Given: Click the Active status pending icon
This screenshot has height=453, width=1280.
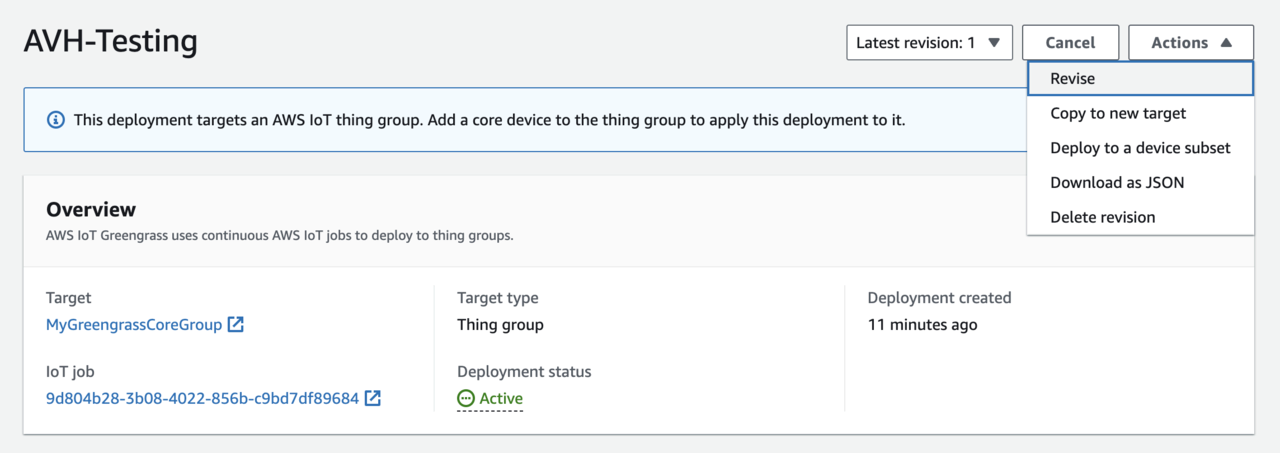Looking at the screenshot, I should (466, 399).
